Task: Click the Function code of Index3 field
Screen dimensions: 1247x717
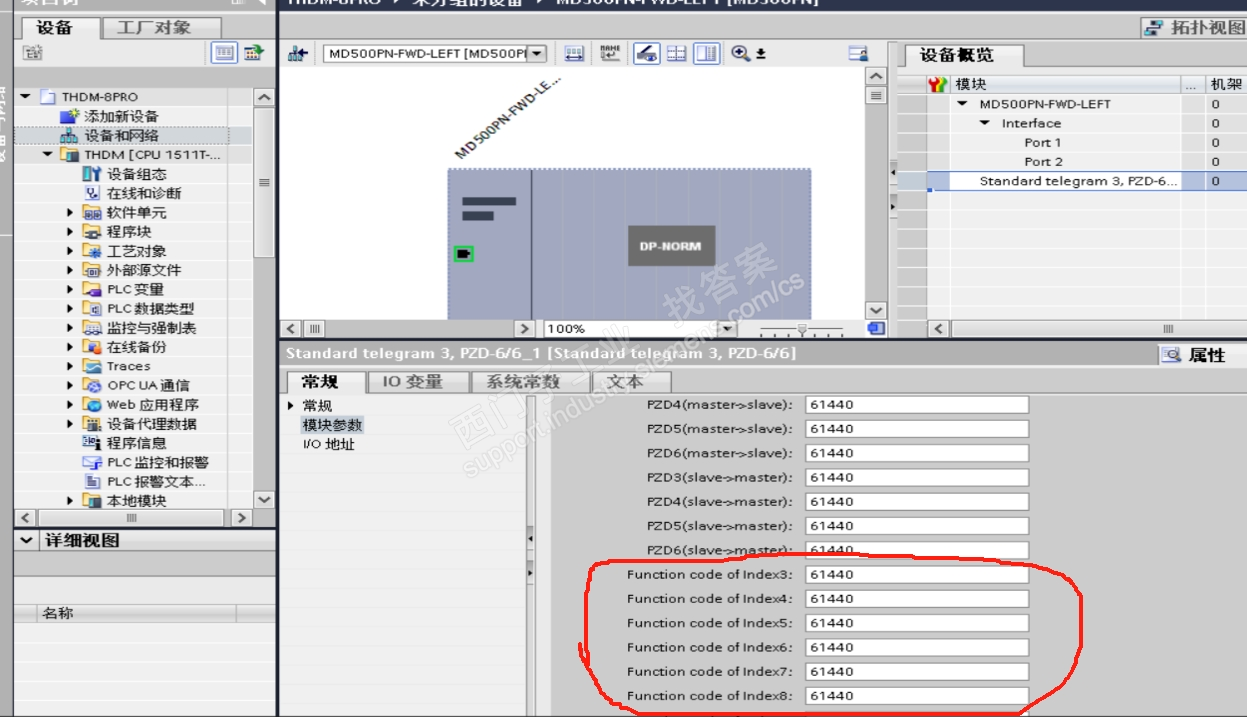Action: click(917, 575)
